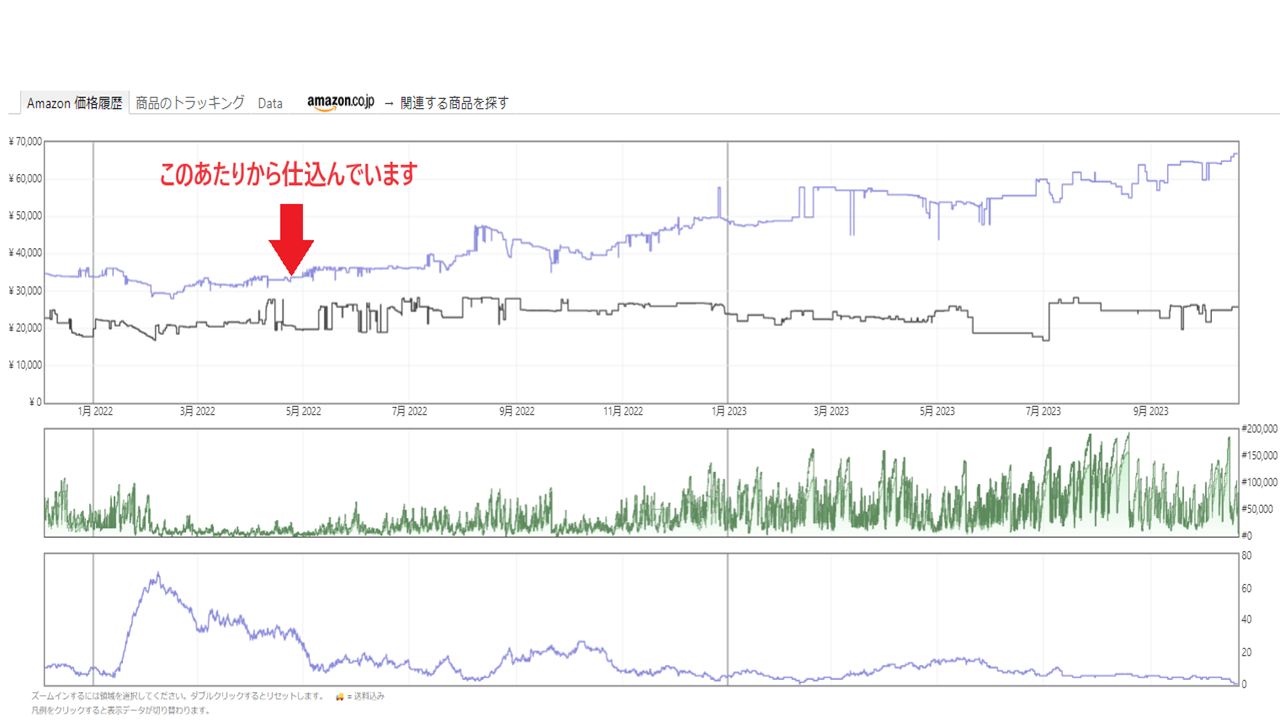Viewport: 1280px width, 720px height.
Task: Click the 1月 2022 date label
Action: click(x=93, y=411)
